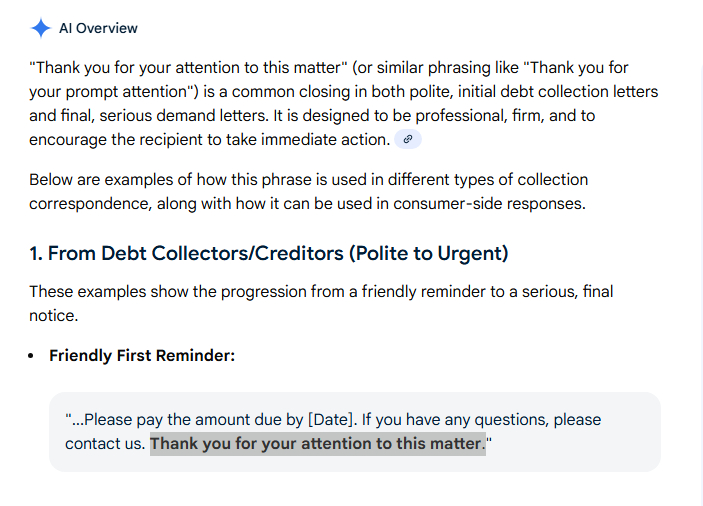This screenshot has width=703, height=506.
Task: Click the bullet dot before Friendly First Reminder
Action: (33, 355)
